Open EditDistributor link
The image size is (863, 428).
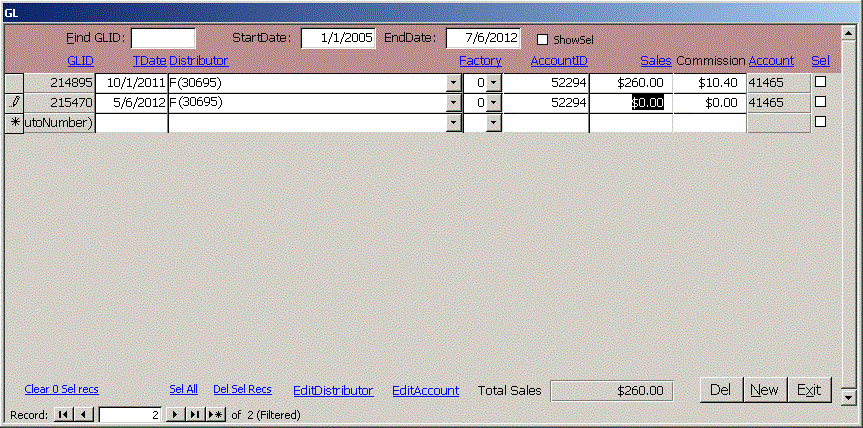coord(333,391)
